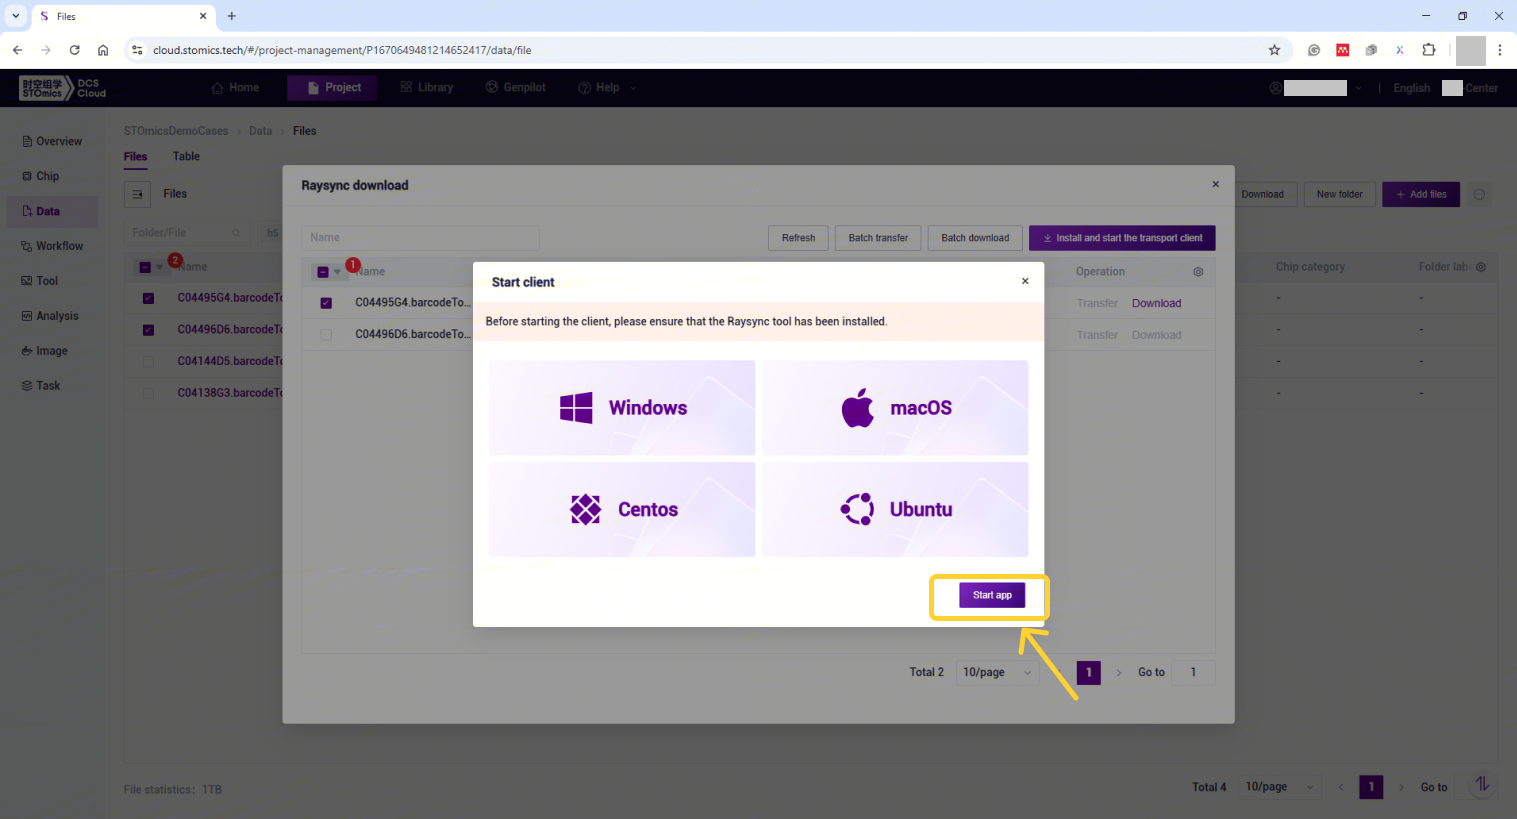This screenshot has height=819, width=1517.
Task: Click the Add files button
Action: 1421,194
